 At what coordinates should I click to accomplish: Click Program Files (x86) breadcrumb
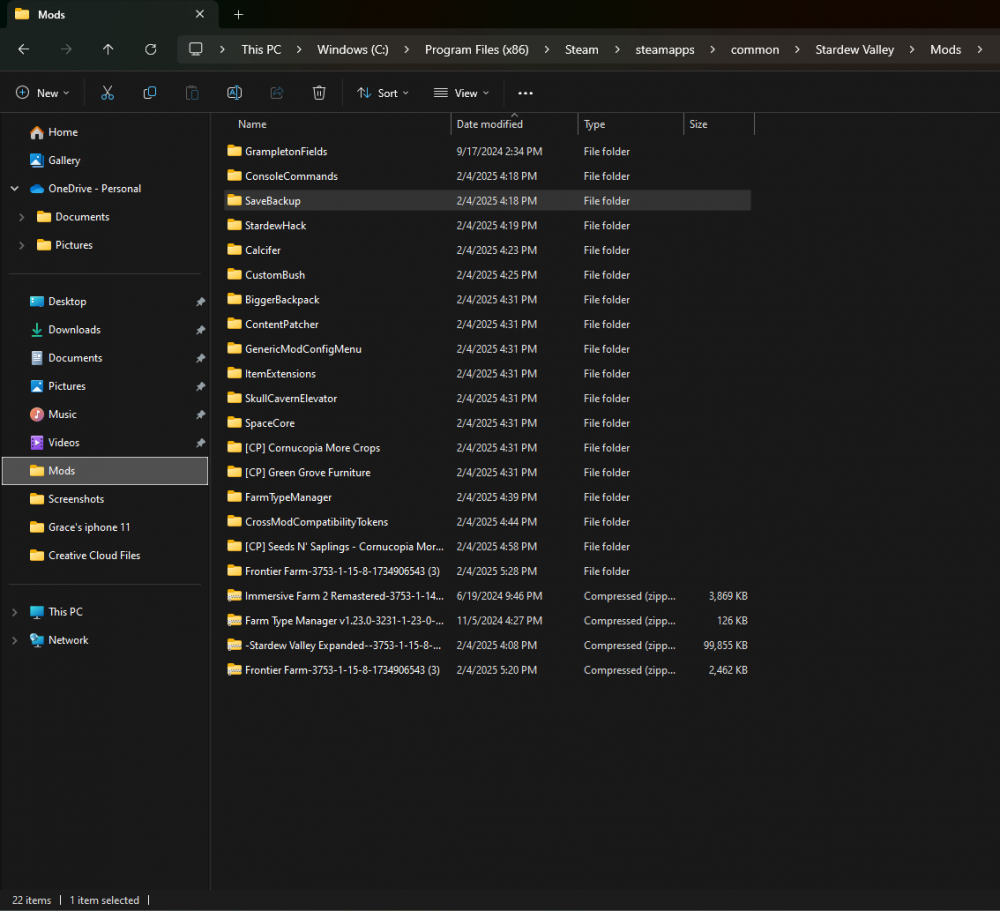coord(476,49)
